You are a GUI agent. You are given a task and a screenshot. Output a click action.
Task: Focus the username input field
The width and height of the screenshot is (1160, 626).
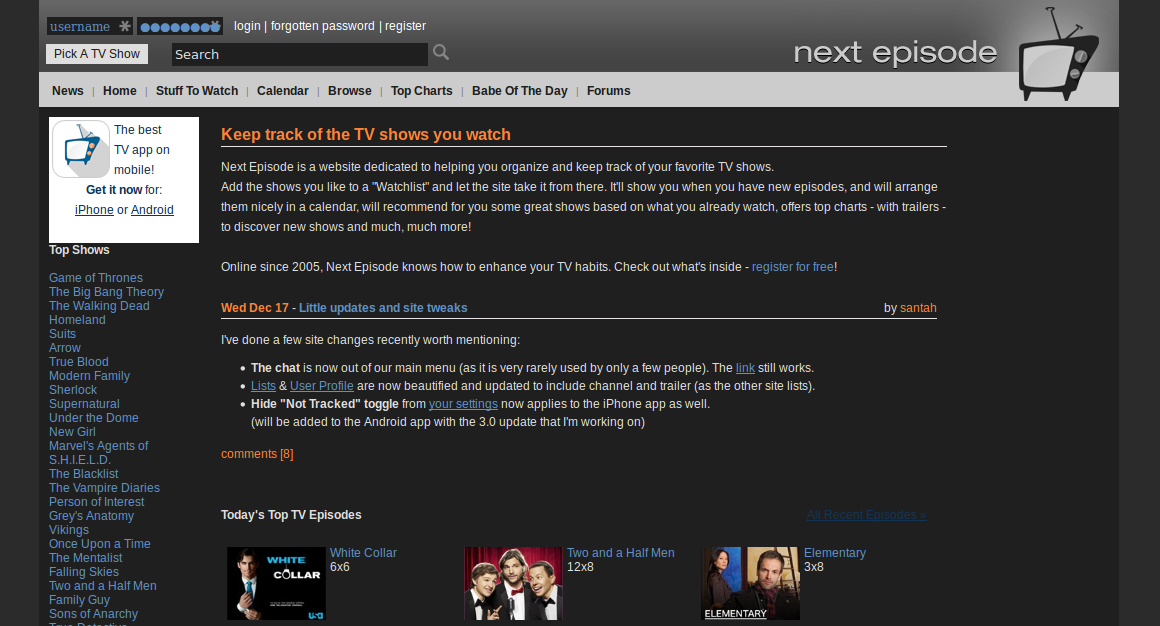pos(90,27)
